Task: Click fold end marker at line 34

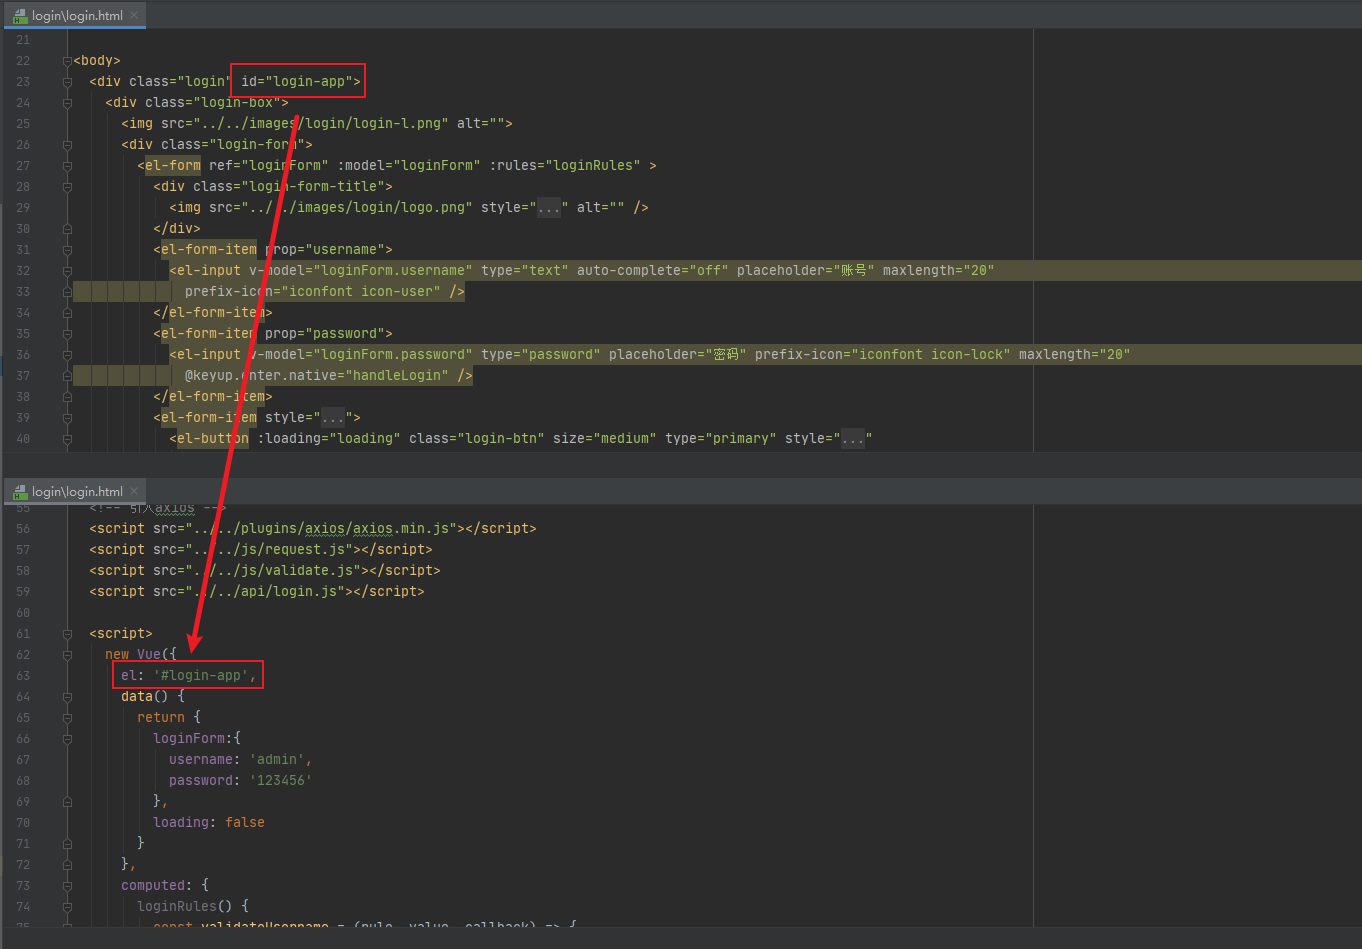Action: pos(67,313)
